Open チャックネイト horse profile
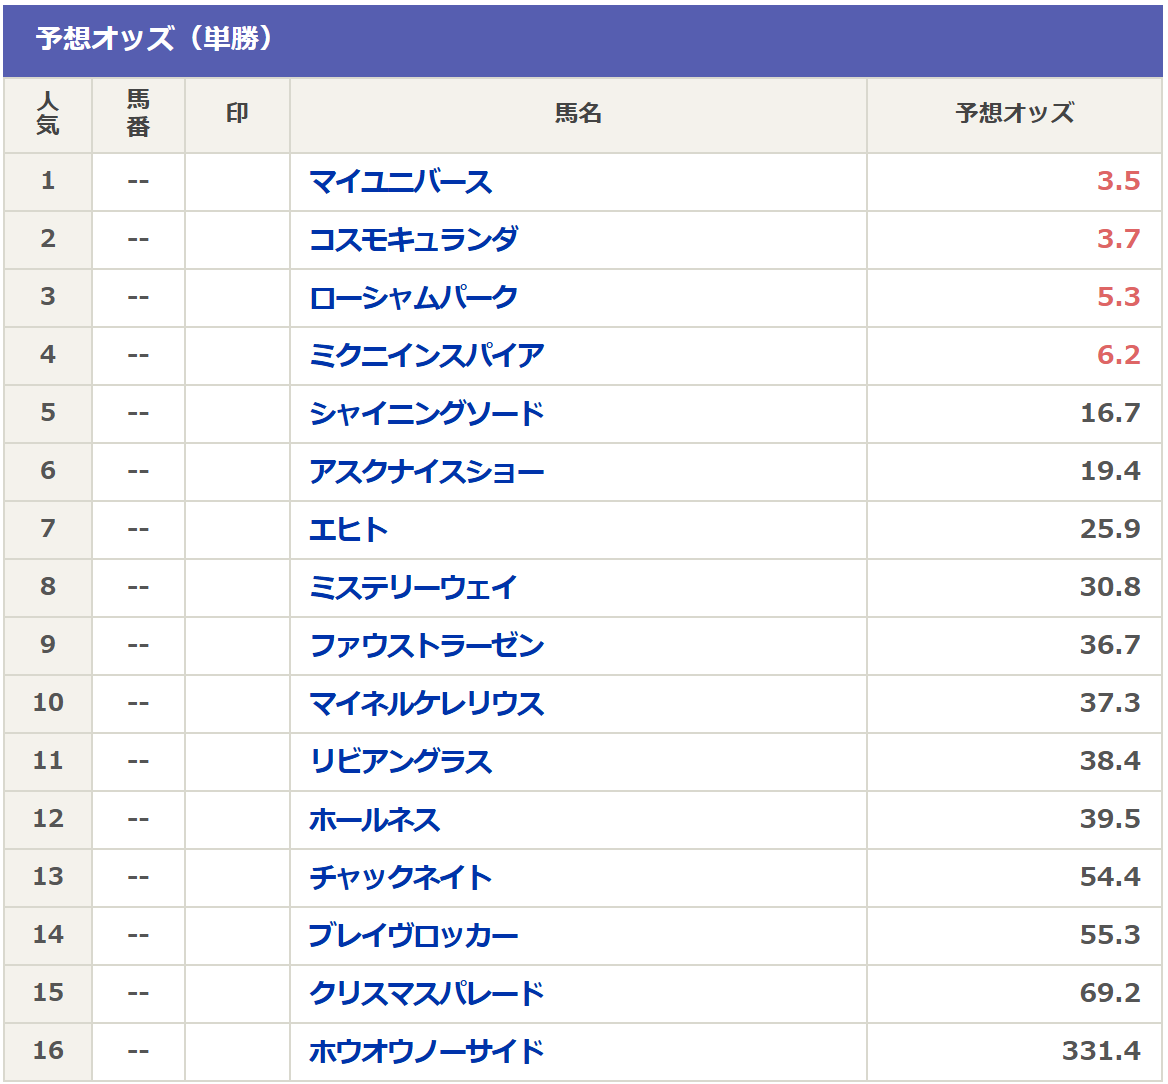This screenshot has width=1168, height=1084. pos(400,878)
